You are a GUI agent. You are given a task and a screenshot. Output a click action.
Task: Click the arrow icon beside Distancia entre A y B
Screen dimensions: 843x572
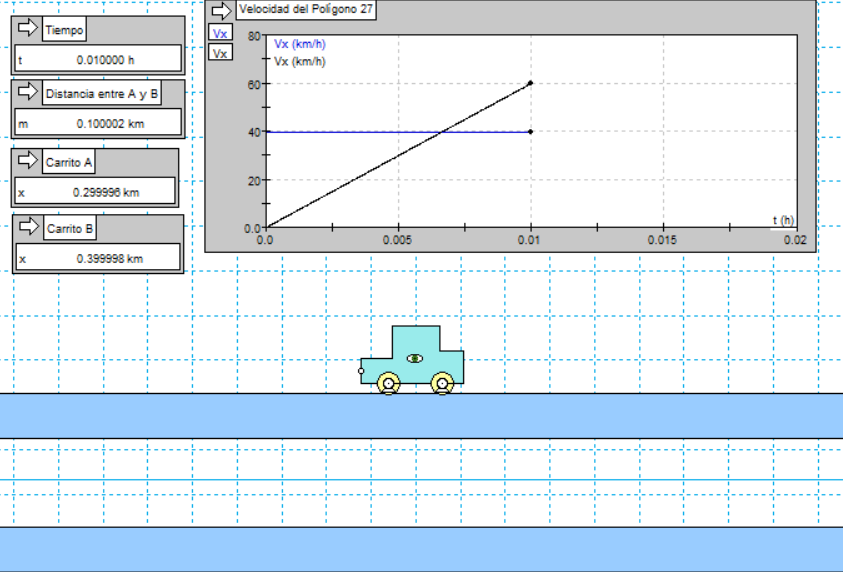click(x=28, y=94)
